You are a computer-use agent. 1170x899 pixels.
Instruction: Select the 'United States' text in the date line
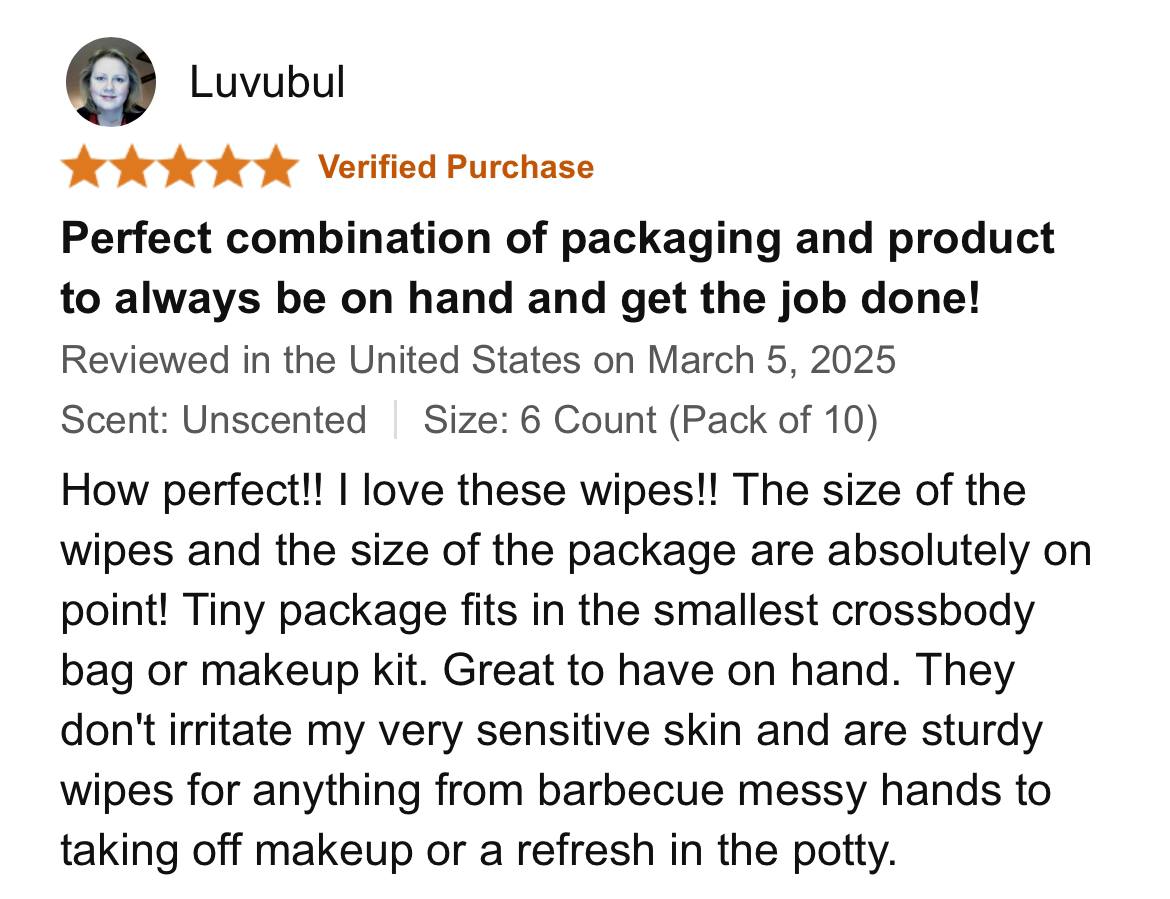tap(464, 360)
